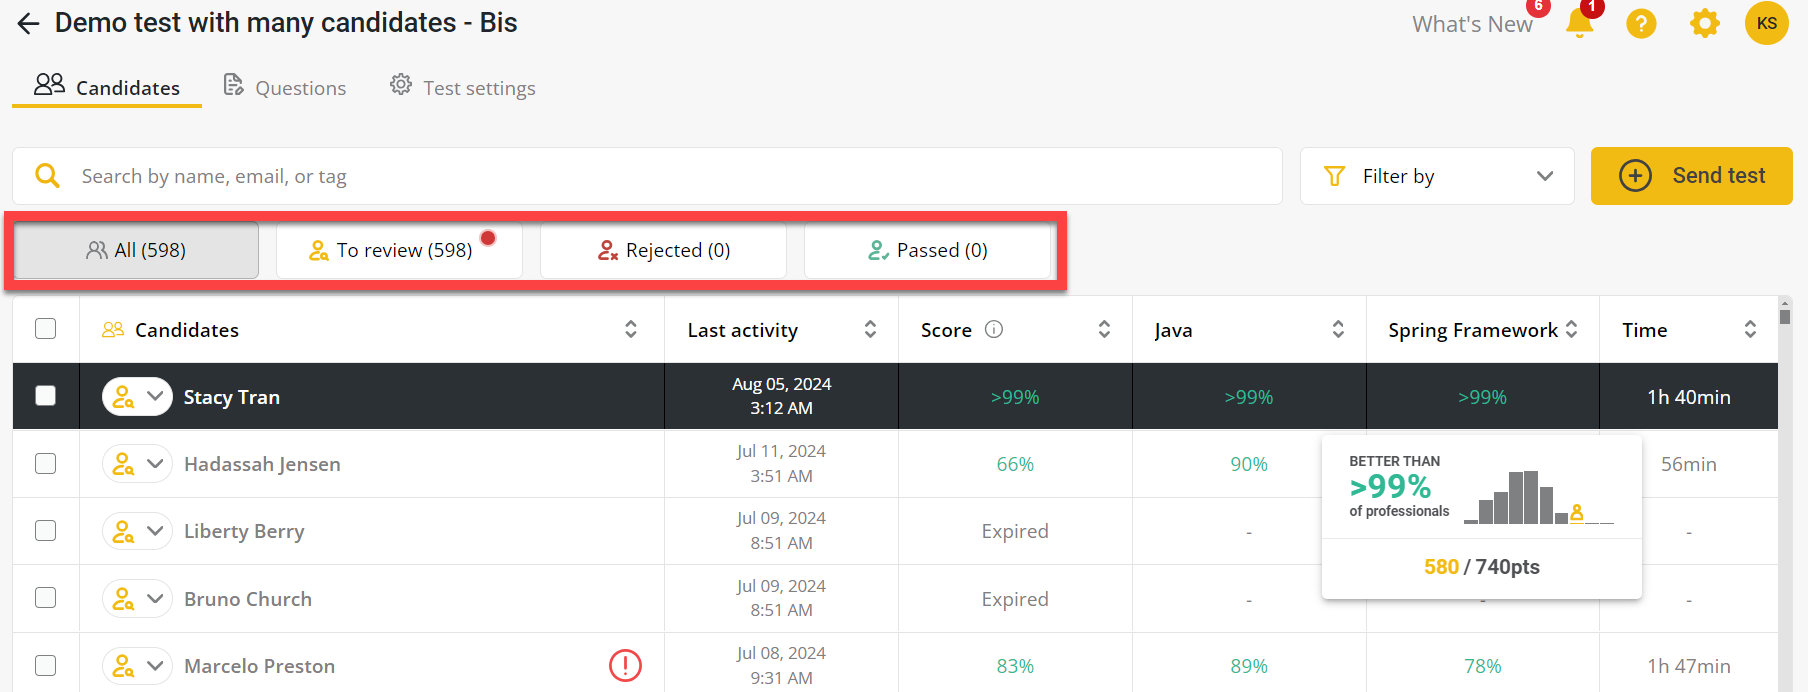
Task: Expand Hadassah Jensen's status dropdown
Action: click(155, 464)
